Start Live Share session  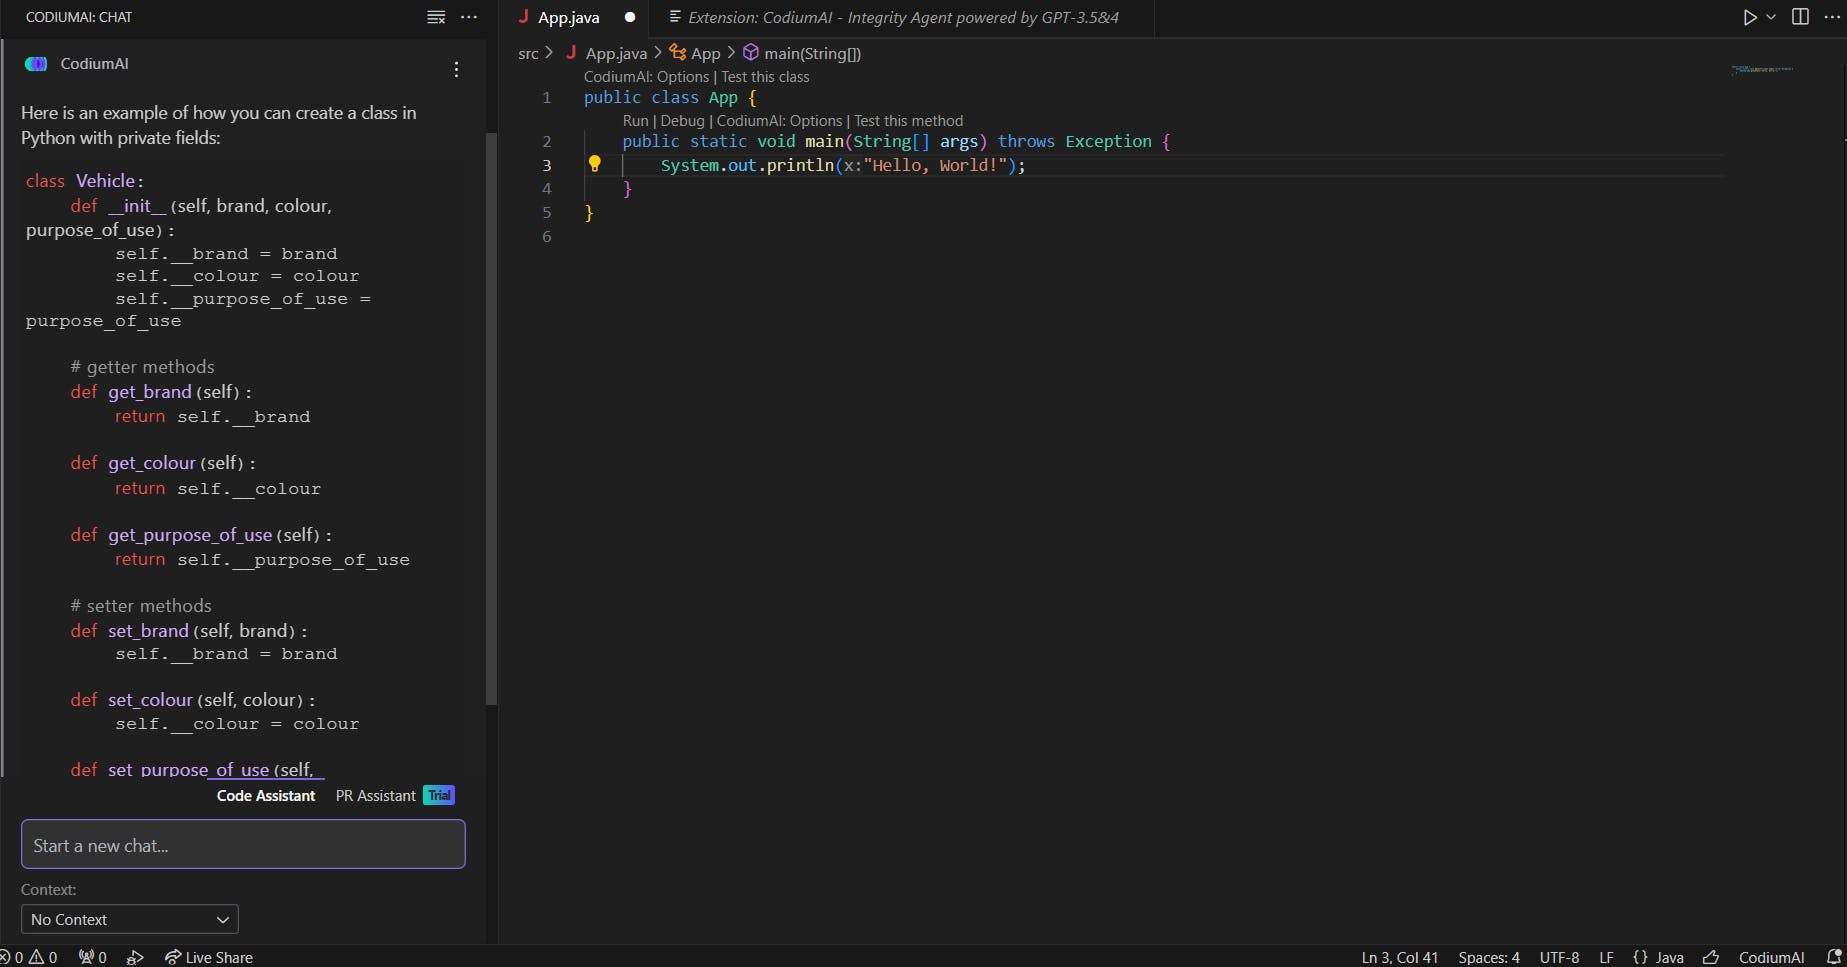click(209, 957)
